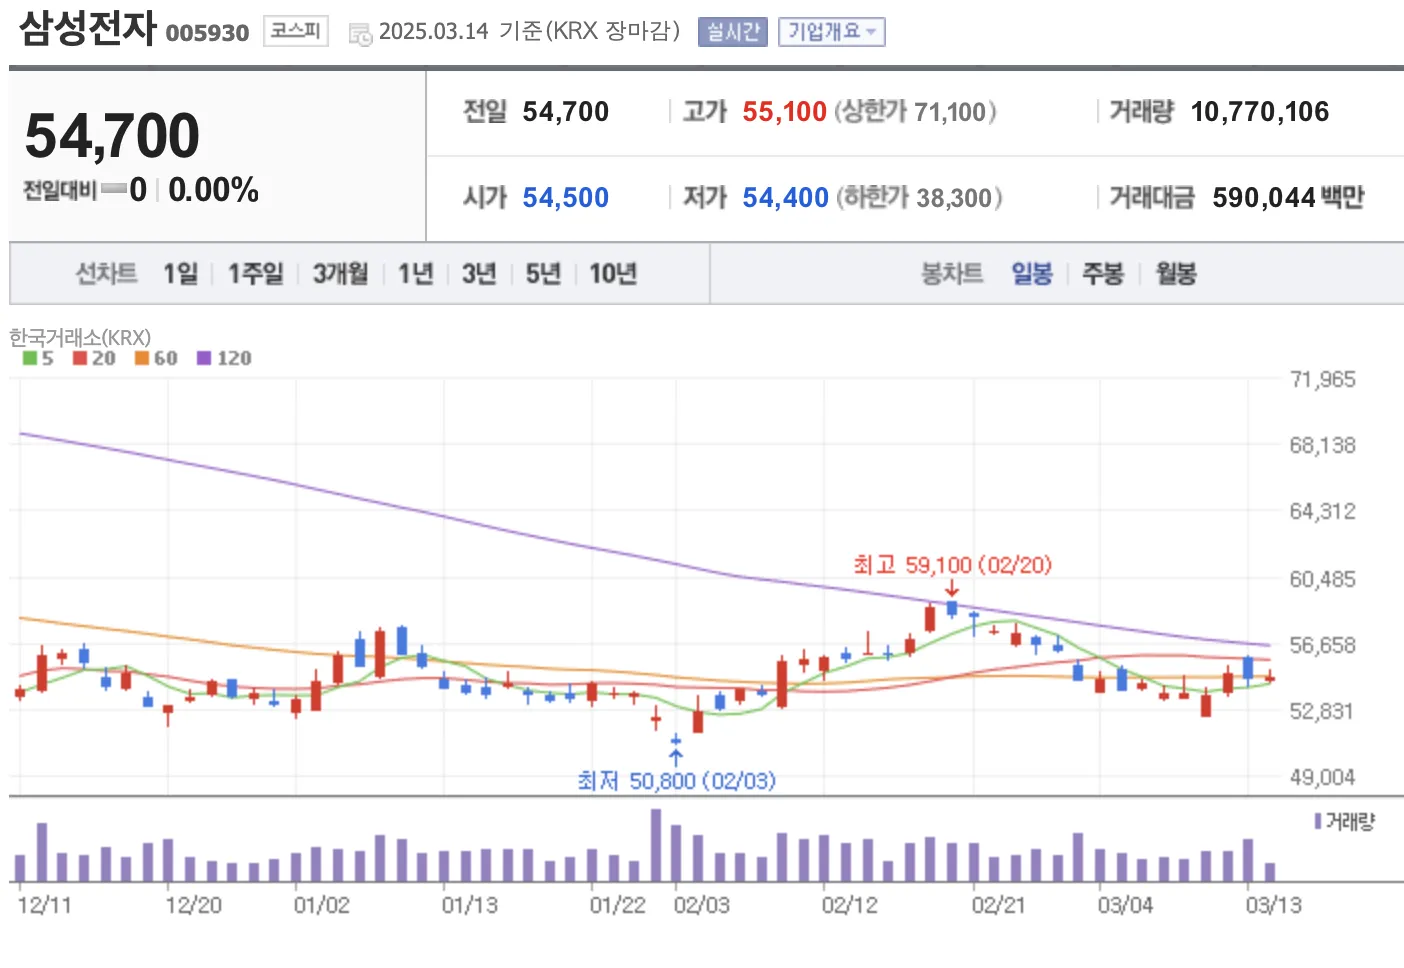Click the green 5-day moving average swatch
This screenshot has height=968, width=1404.
point(30,358)
